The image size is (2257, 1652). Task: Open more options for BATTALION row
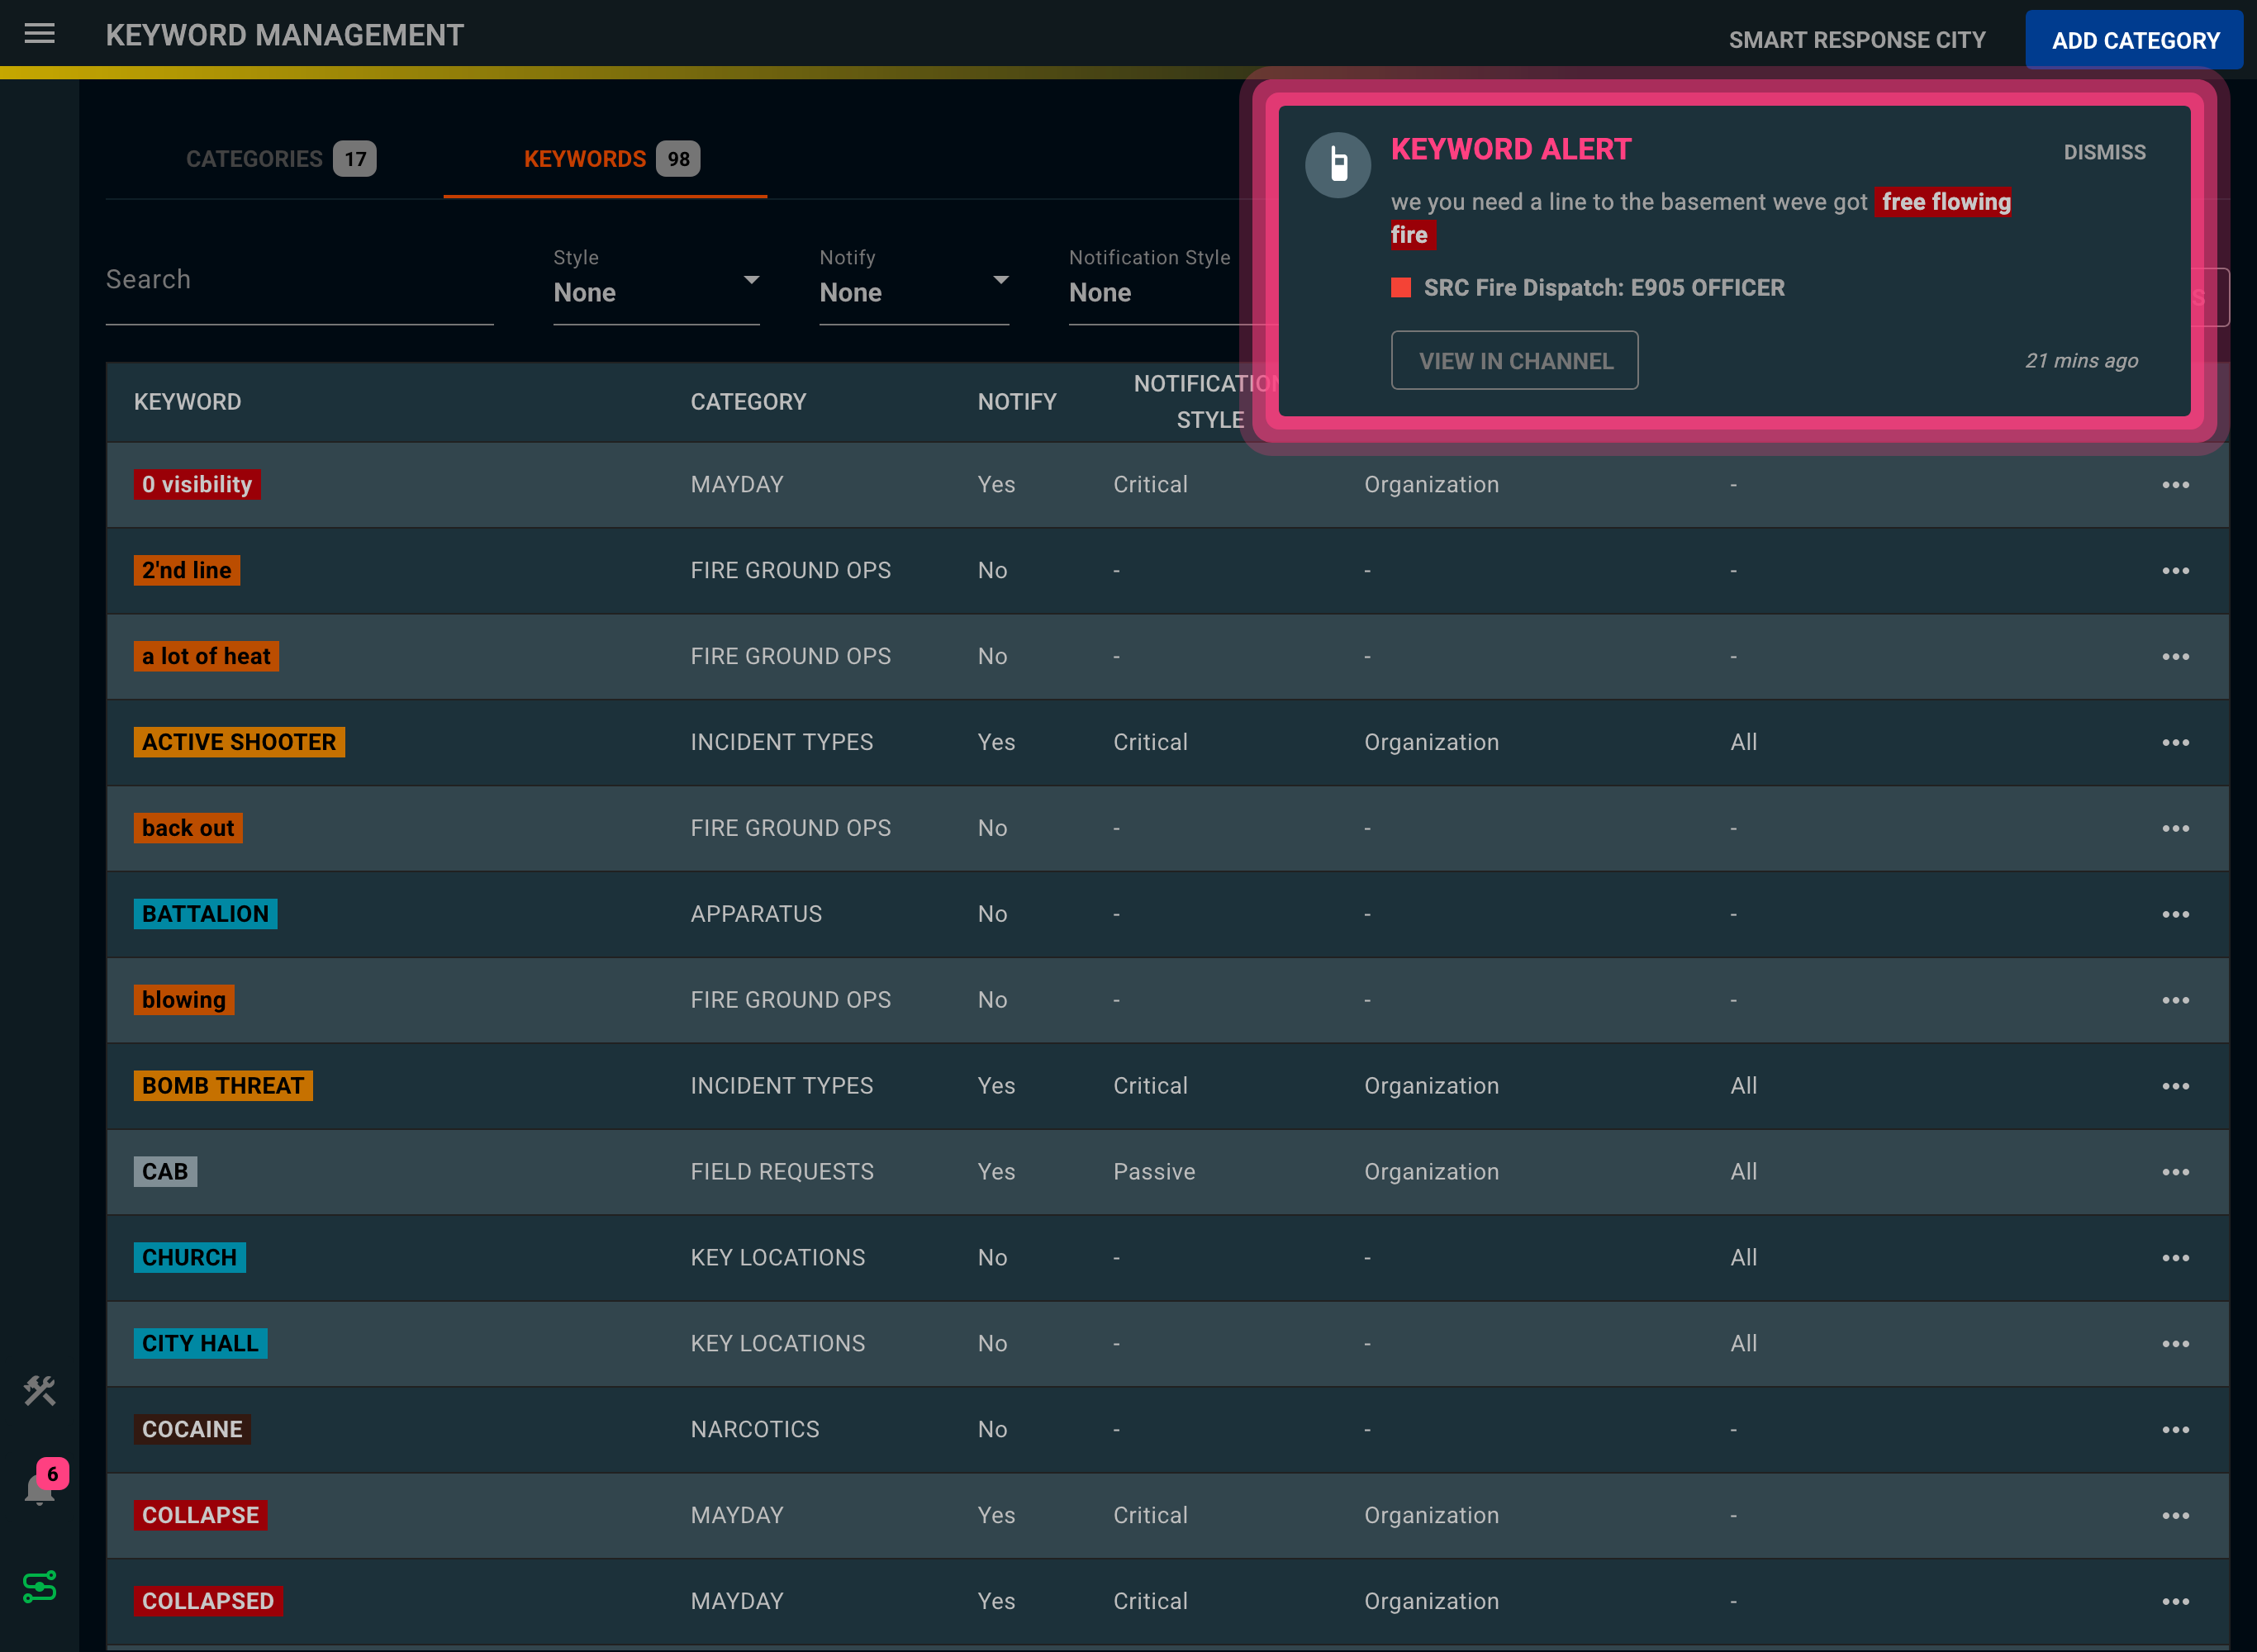tap(2175, 915)
